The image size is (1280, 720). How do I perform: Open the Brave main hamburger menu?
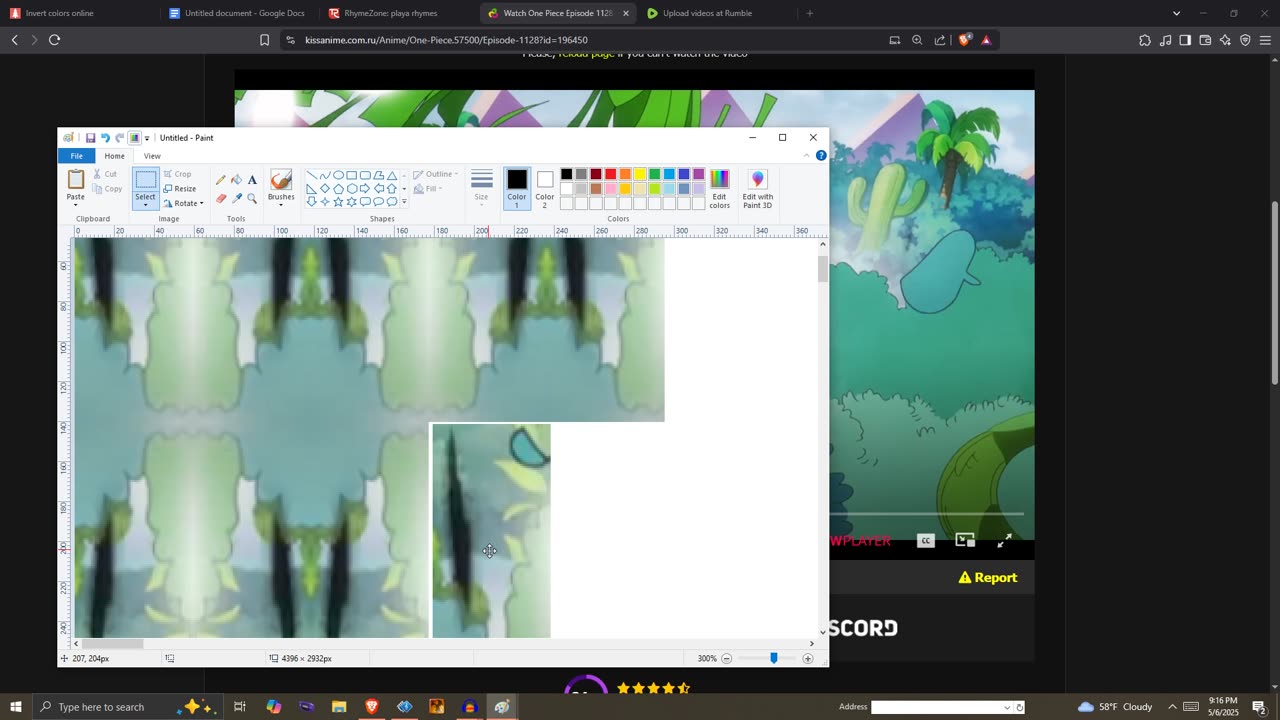click(1265, 40)
